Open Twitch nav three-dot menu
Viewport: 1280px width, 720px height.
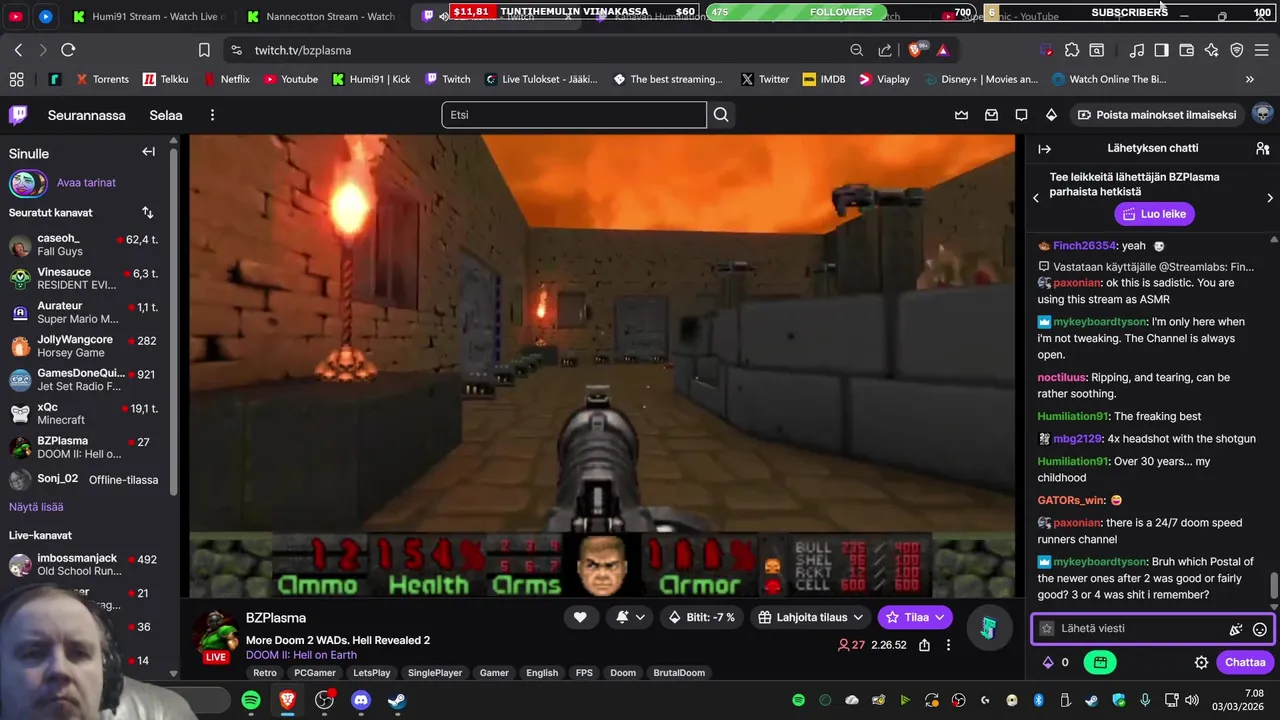click(x=212, y=115)
